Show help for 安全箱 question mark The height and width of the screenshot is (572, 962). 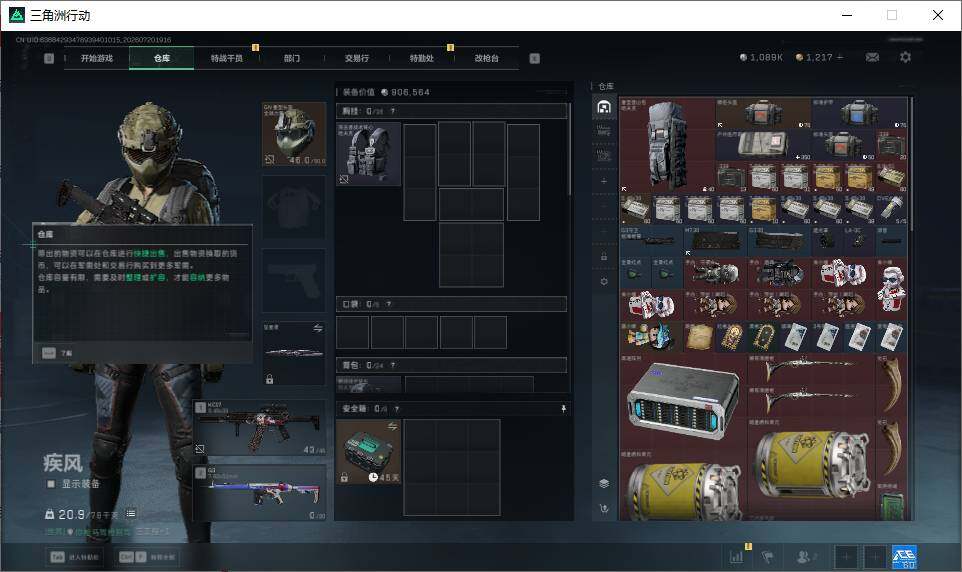(x=396, y=409)
